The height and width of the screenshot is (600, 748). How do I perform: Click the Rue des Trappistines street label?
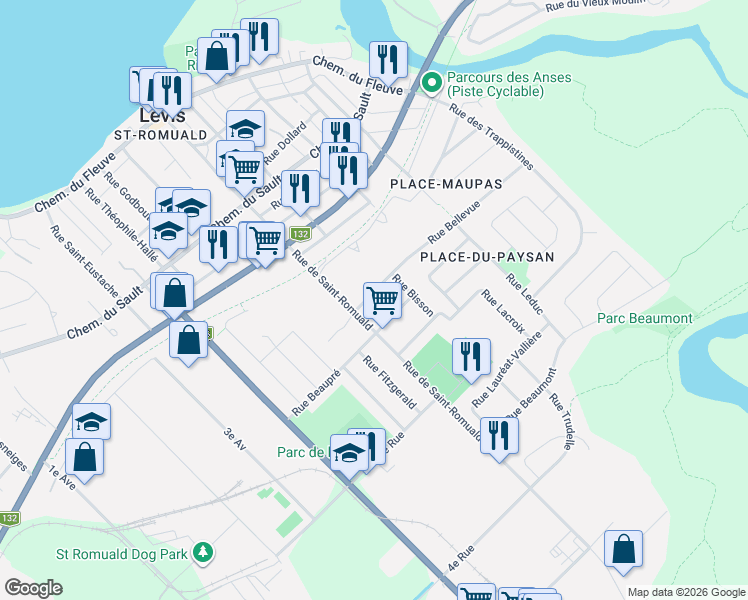point(491,137)
